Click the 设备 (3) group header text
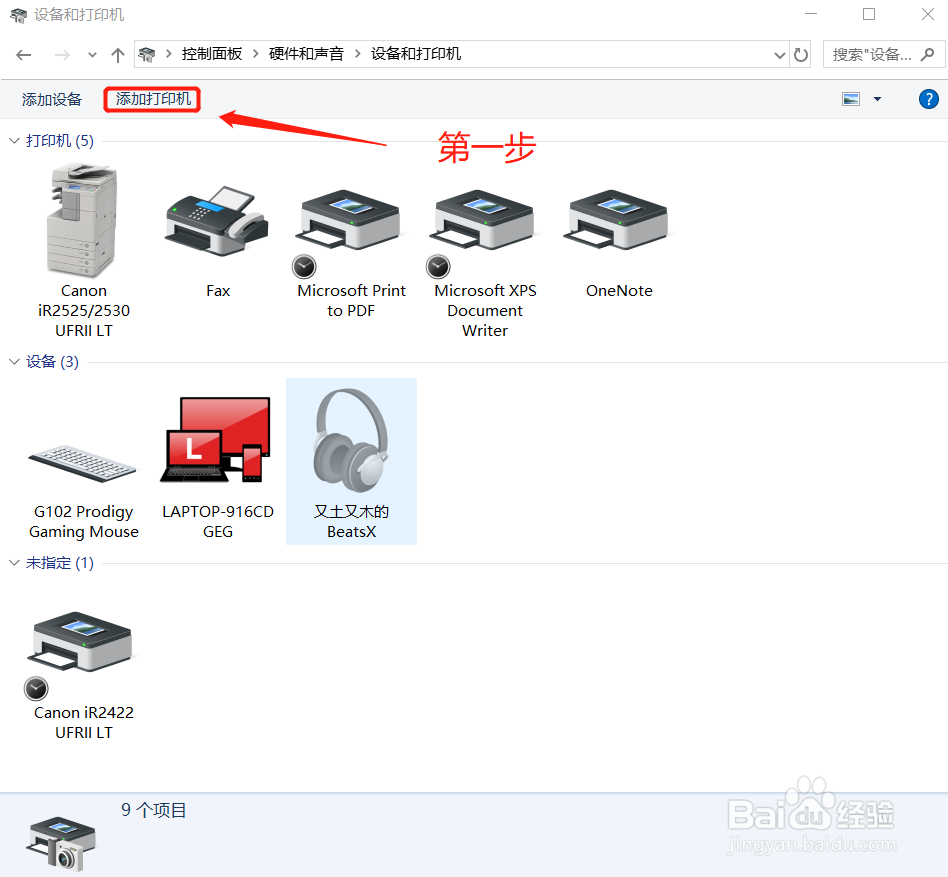 53,361
